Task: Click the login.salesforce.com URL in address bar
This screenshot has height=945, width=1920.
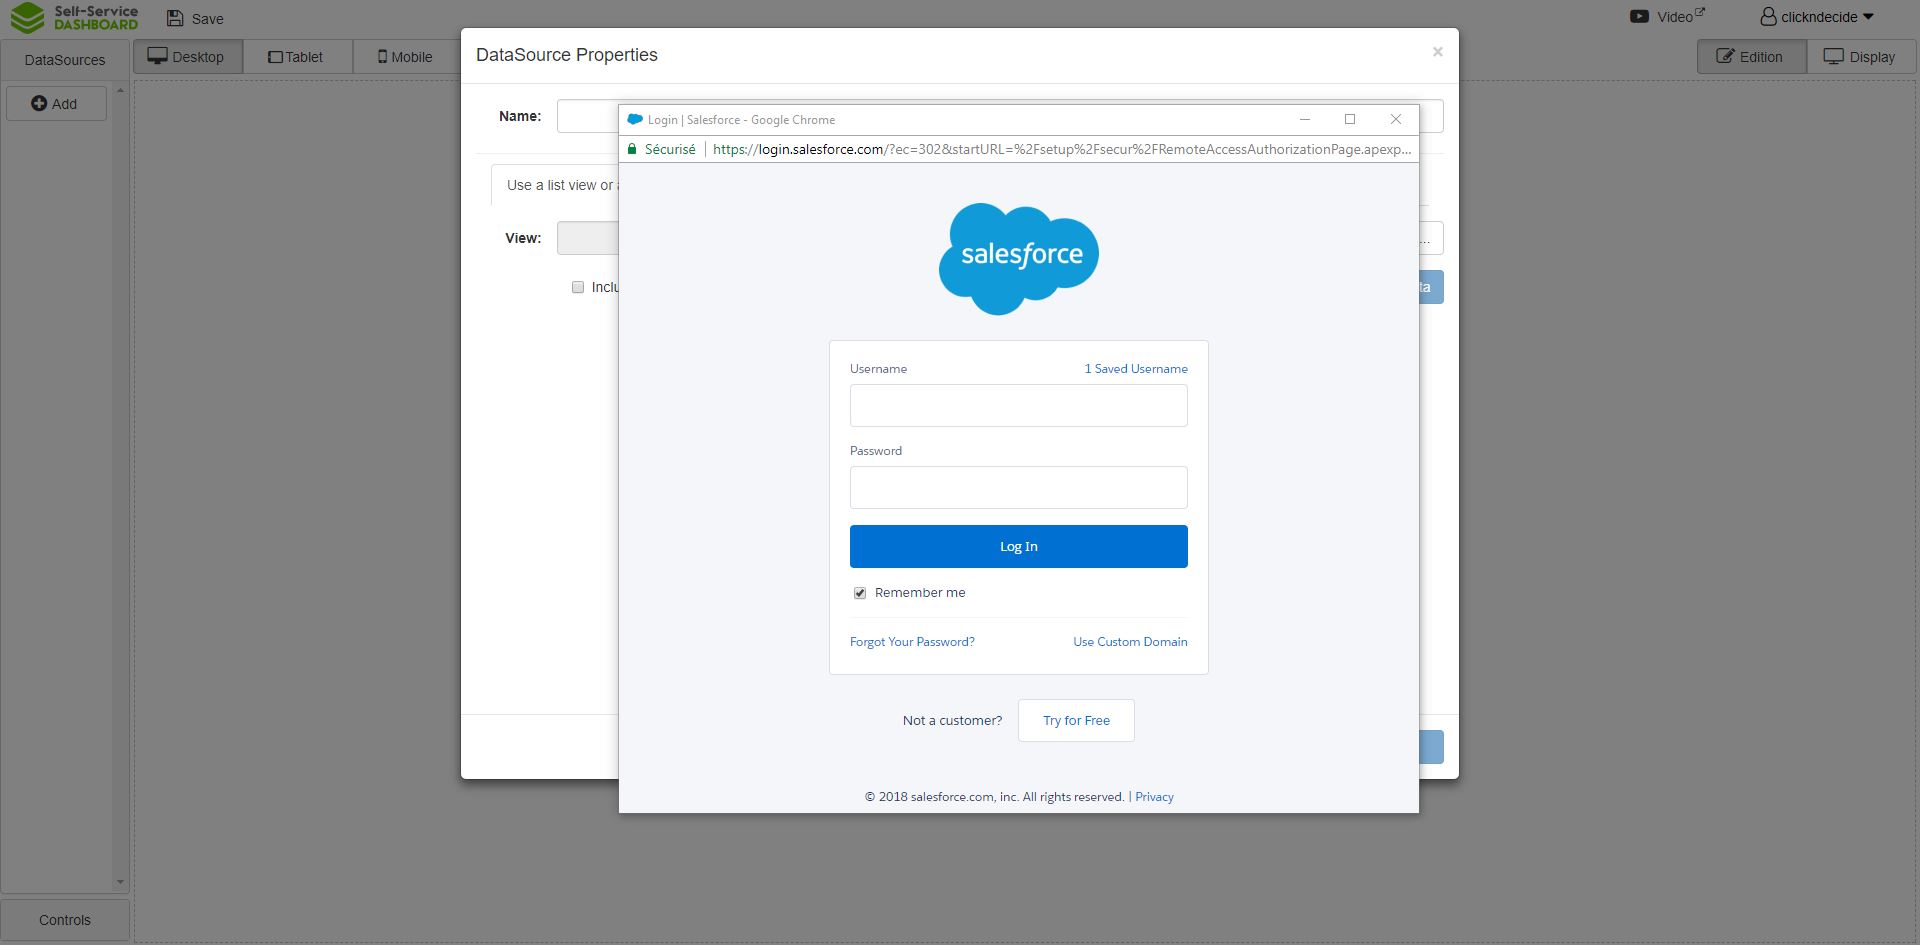Action: click(x=1062, y=149)
